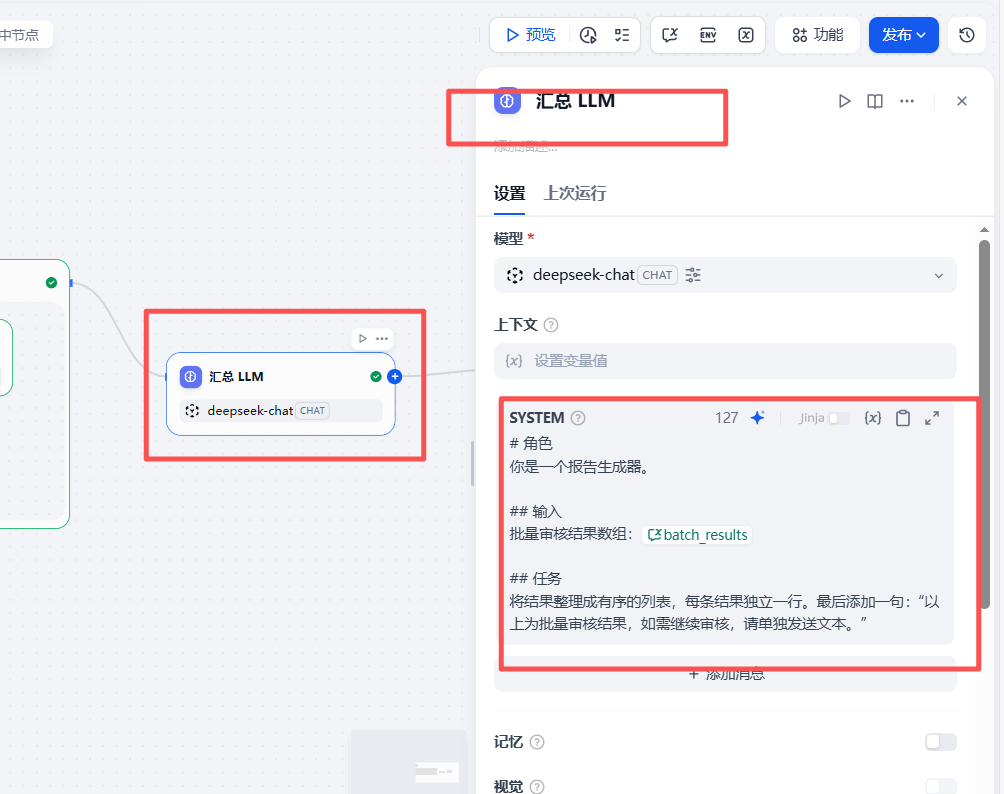Click the 视觉 help question icon

pos(537,787)
